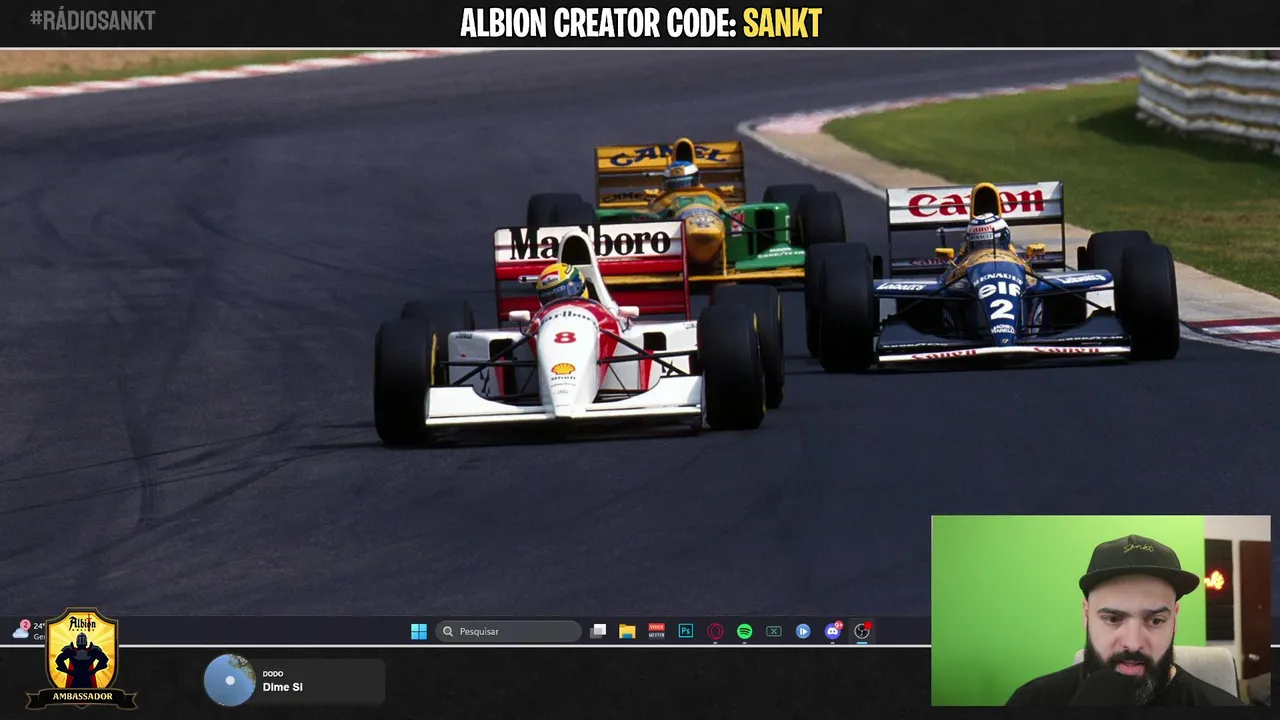Click the Albion Ambassador badge
This screenshot has width=1280, height=720.
[x=82, y=658]
